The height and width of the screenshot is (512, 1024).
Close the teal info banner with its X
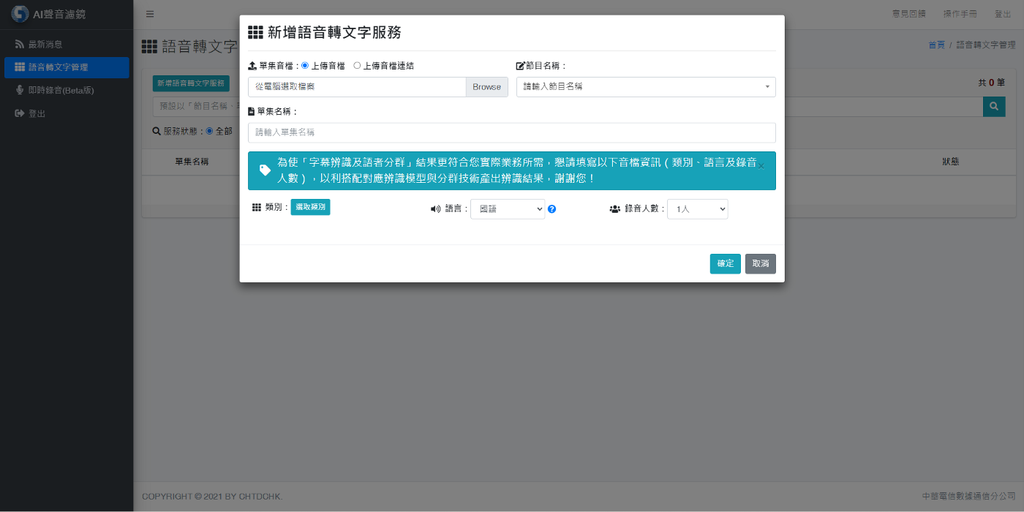[761, 167]
